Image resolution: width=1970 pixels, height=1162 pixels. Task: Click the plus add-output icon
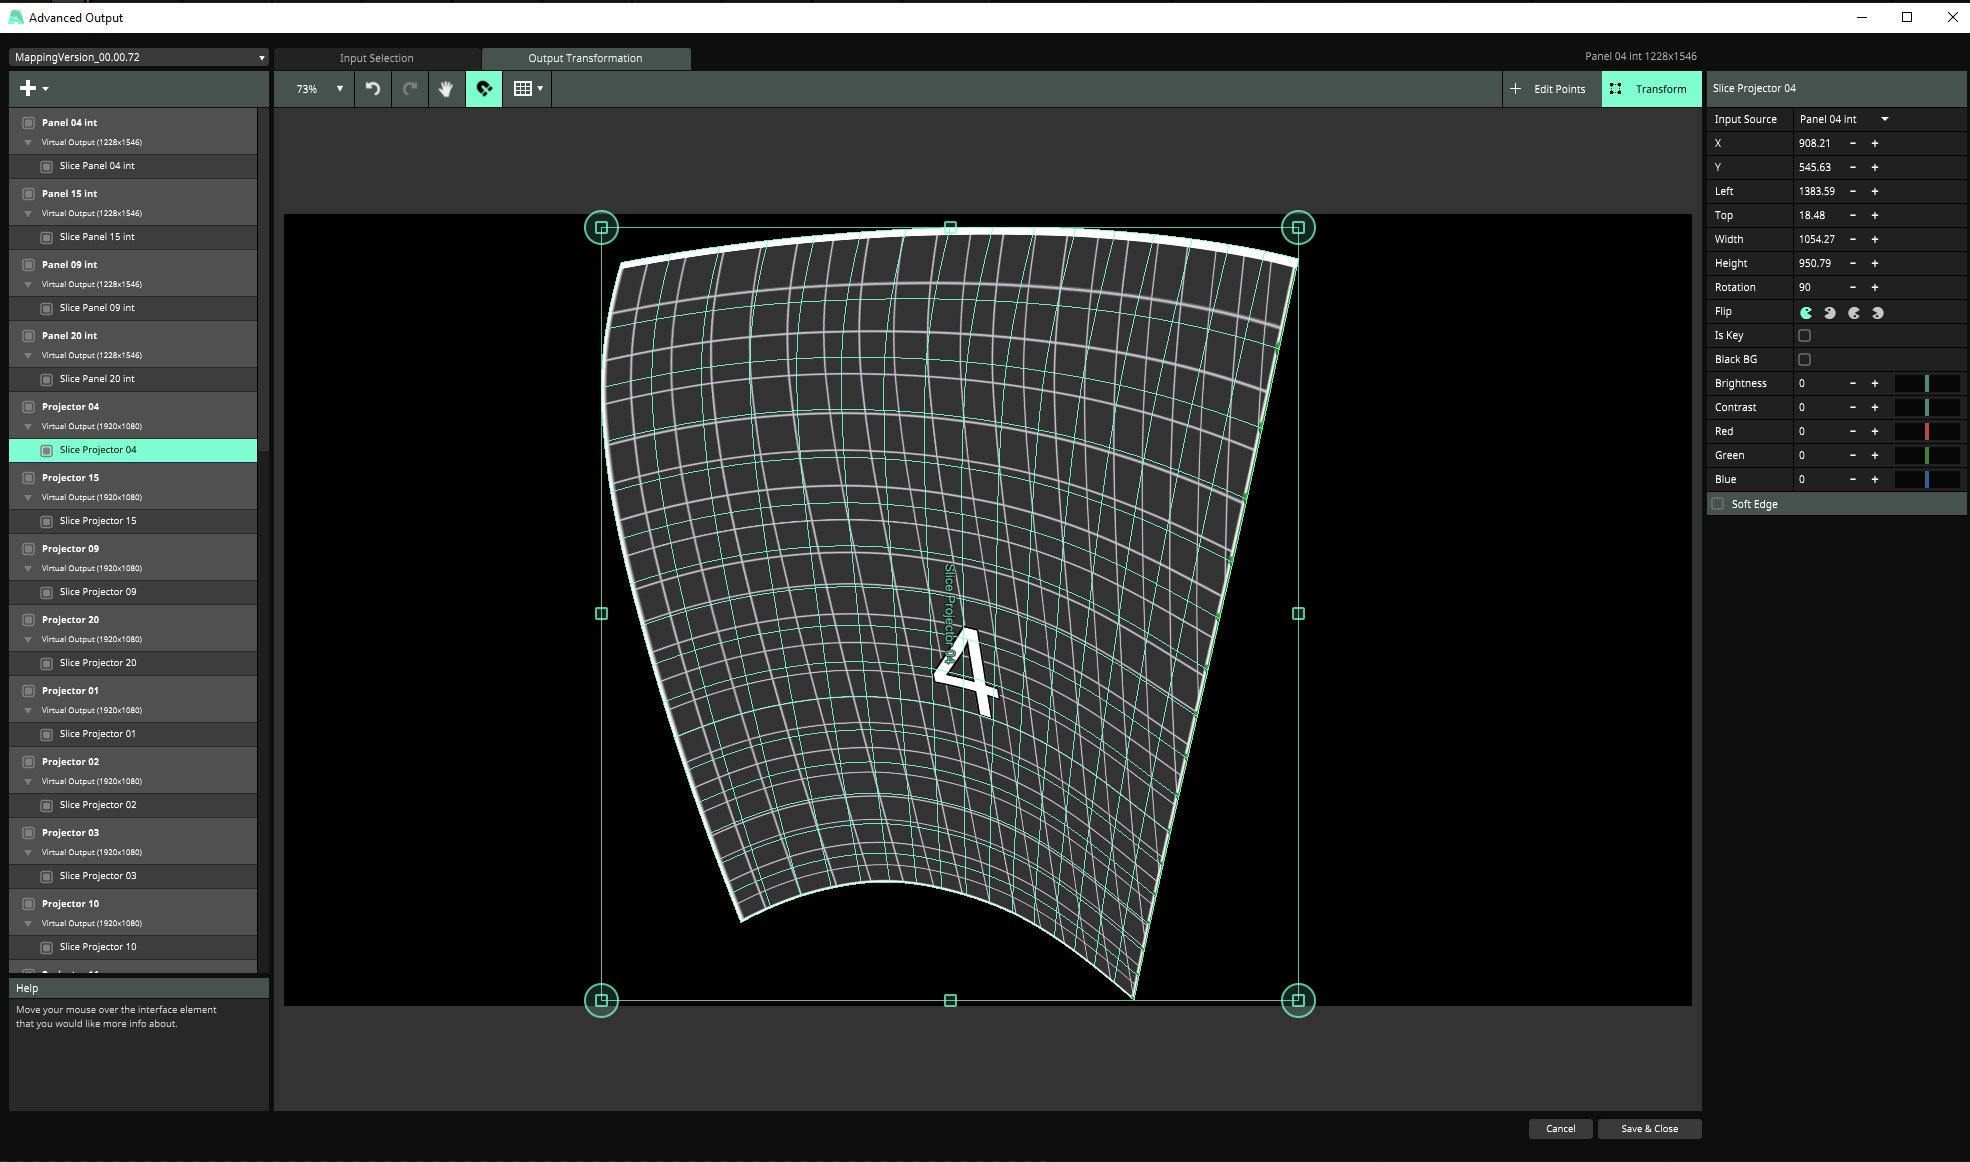click(x=28, y=89)
